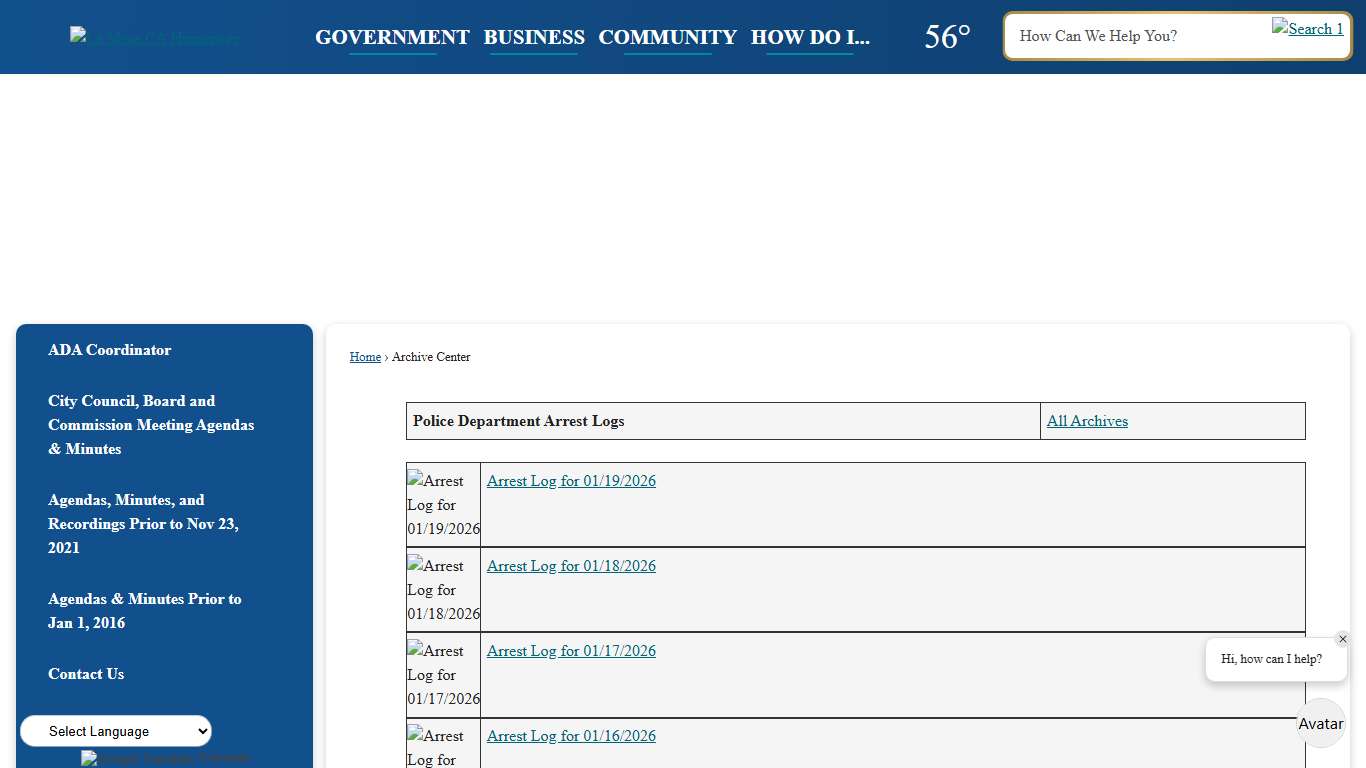Click the Arrest Log for 01/16/2026 thumbnail

[442, 744]
